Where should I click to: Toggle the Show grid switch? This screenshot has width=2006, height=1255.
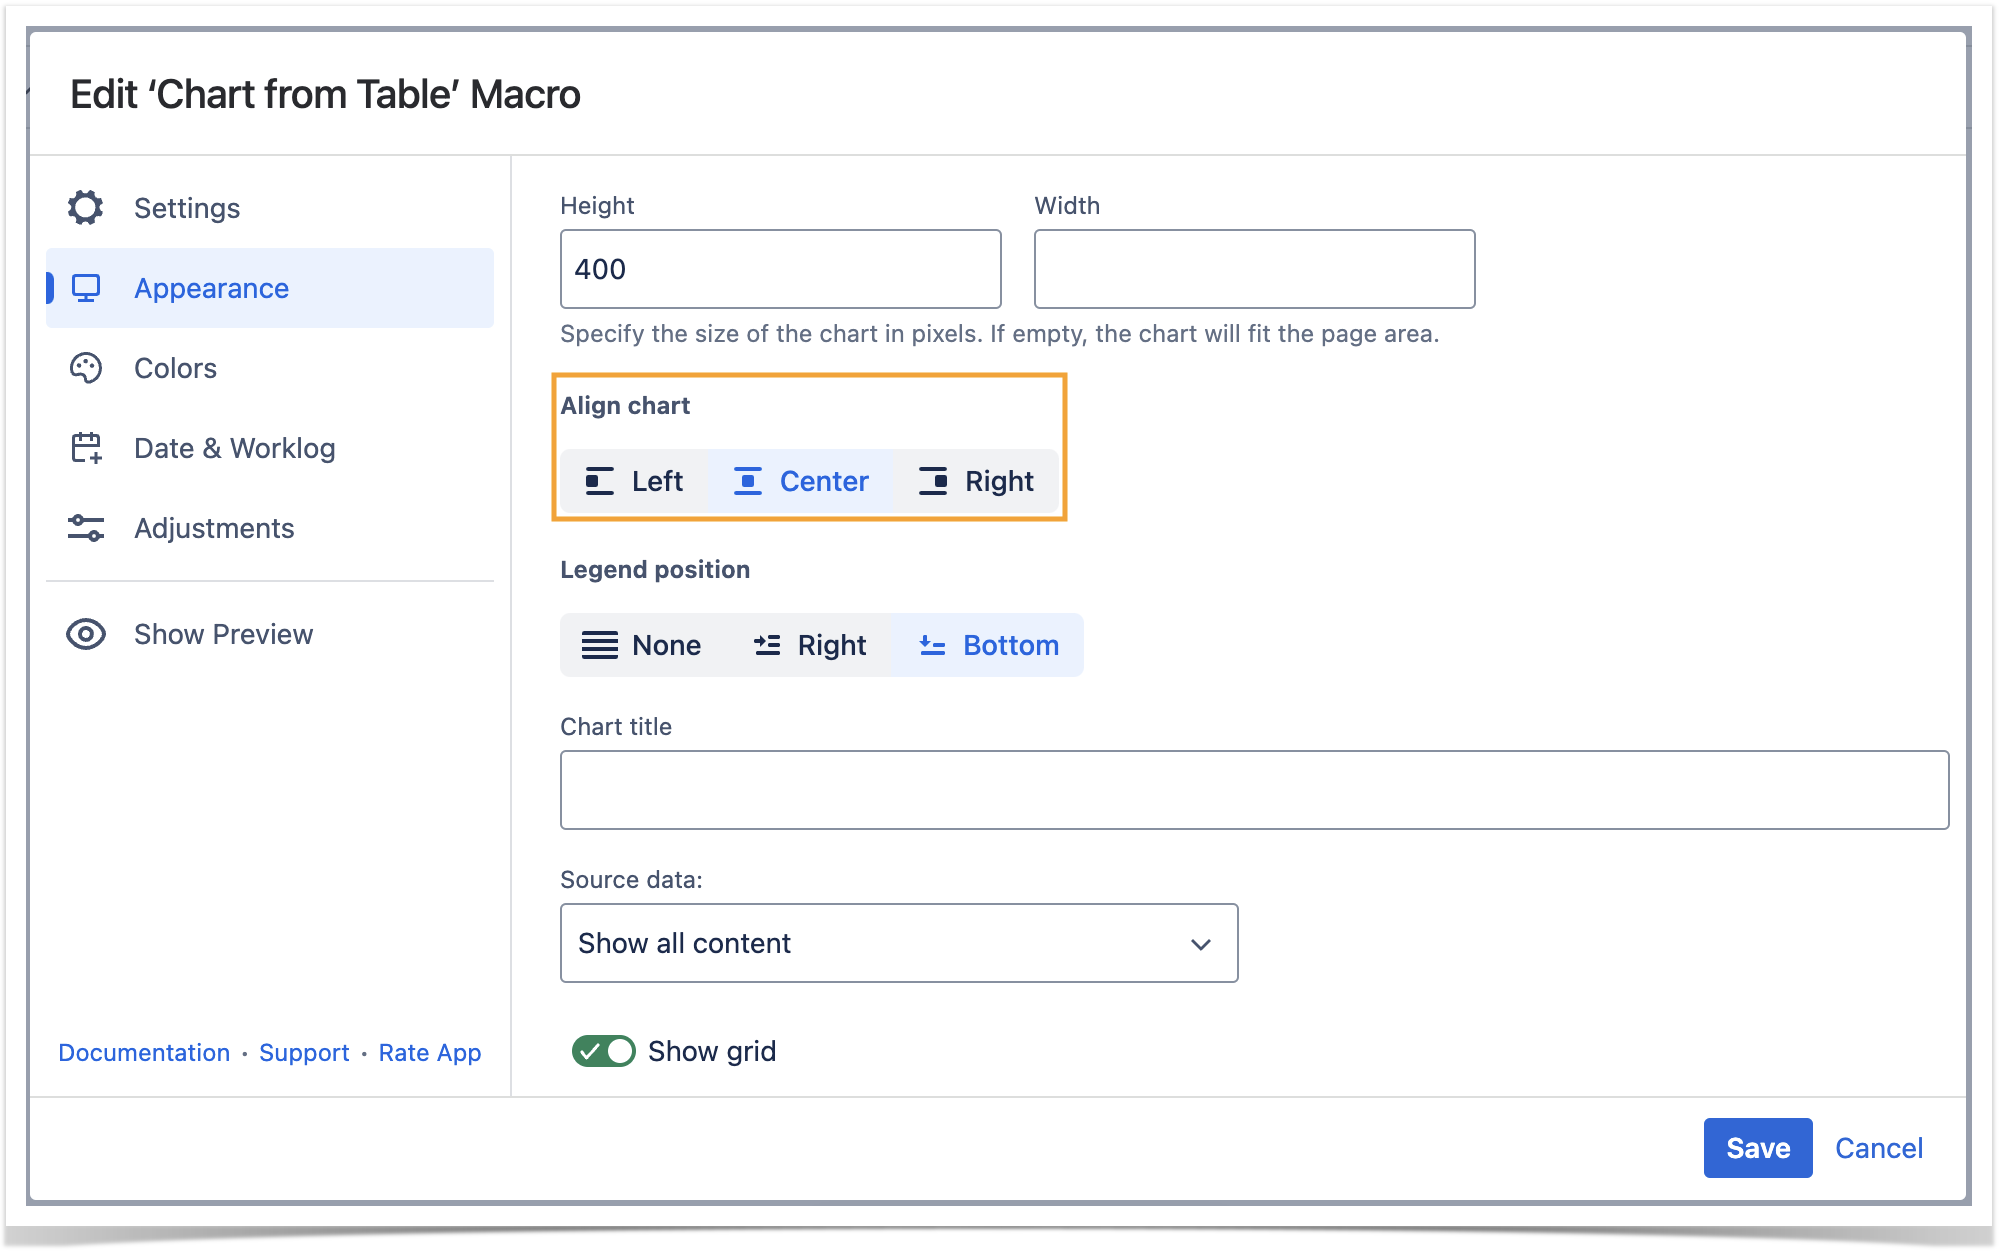click(603, 1051)
